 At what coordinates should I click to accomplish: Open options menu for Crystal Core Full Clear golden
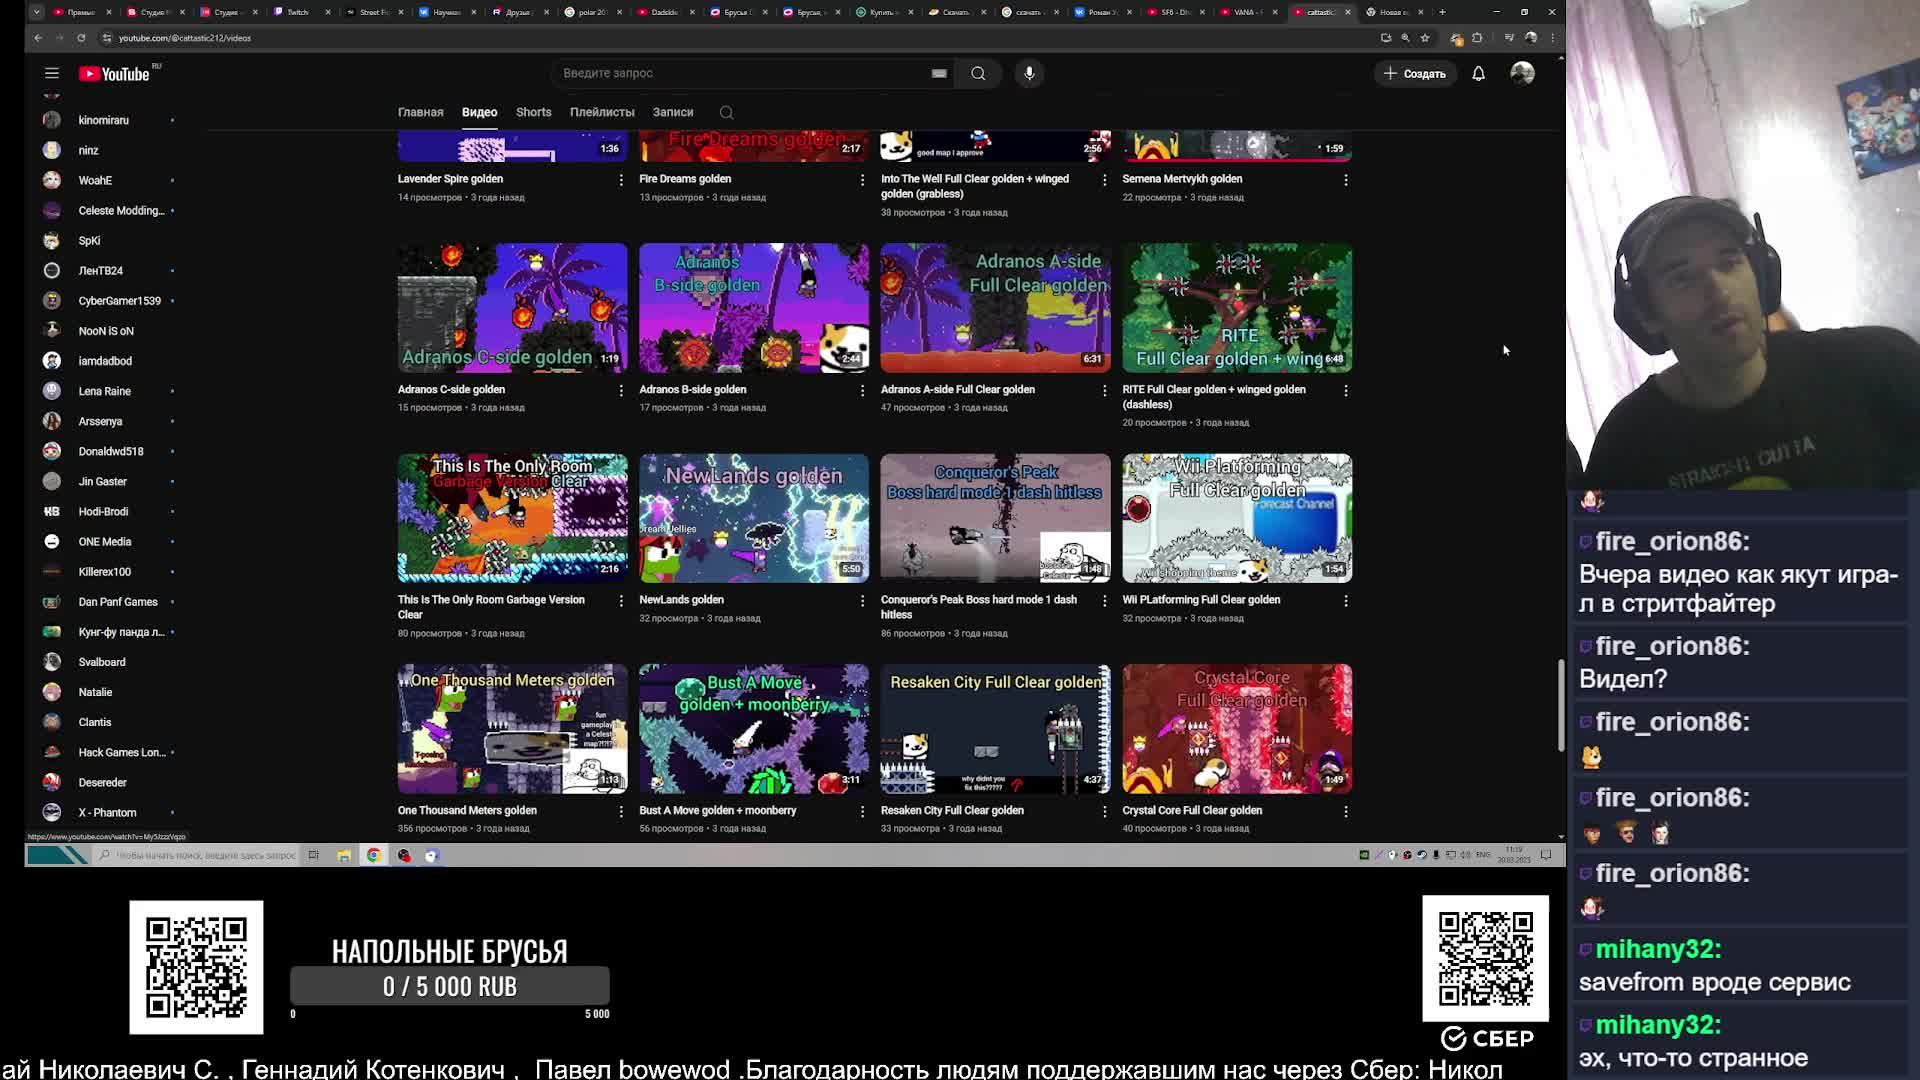point(1345,812)
